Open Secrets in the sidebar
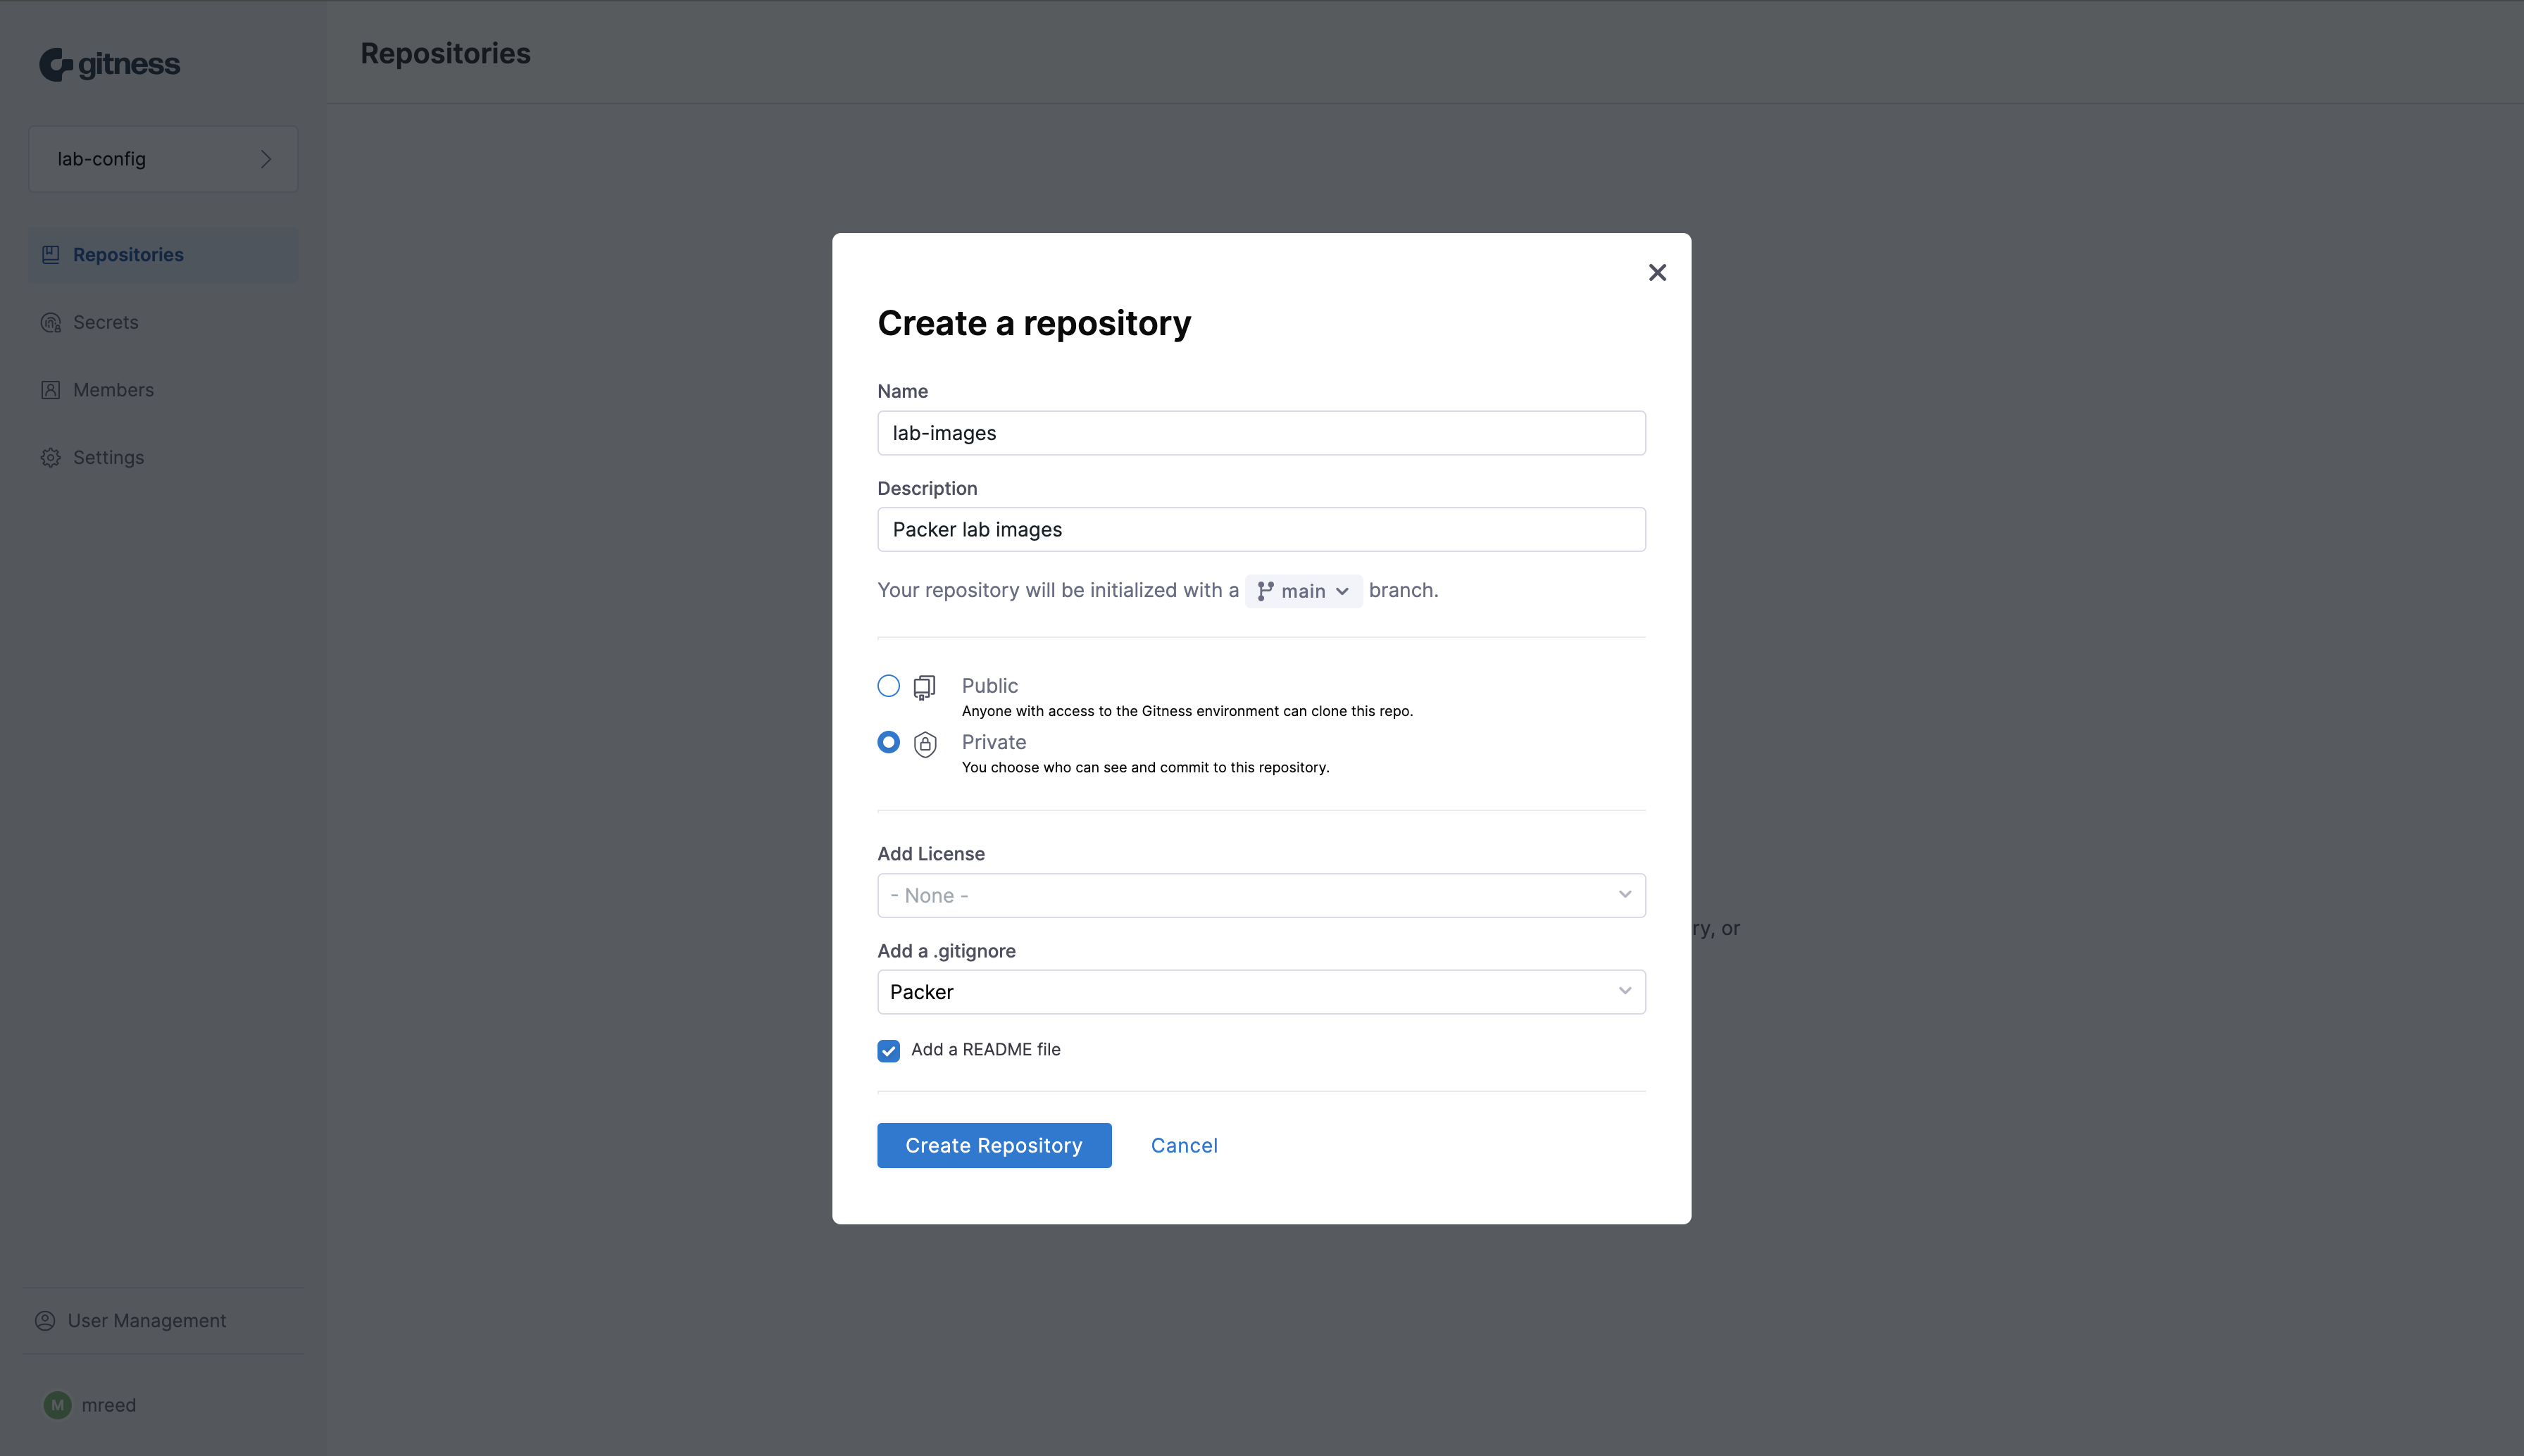This screenshot has height=1456, width=2524. (x=163, y=322)
